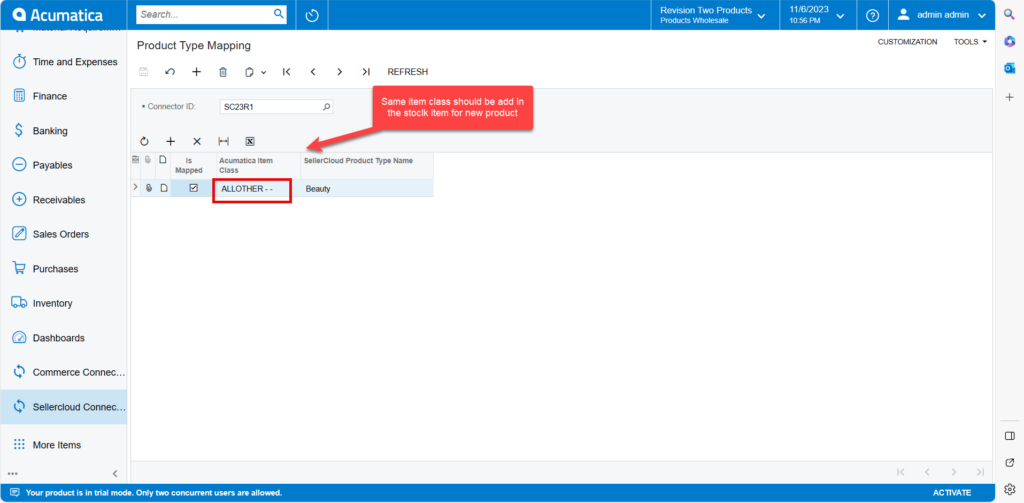
Task: Toggle the Is Mapped checkbox for Beauty
Action: (193, 187)
